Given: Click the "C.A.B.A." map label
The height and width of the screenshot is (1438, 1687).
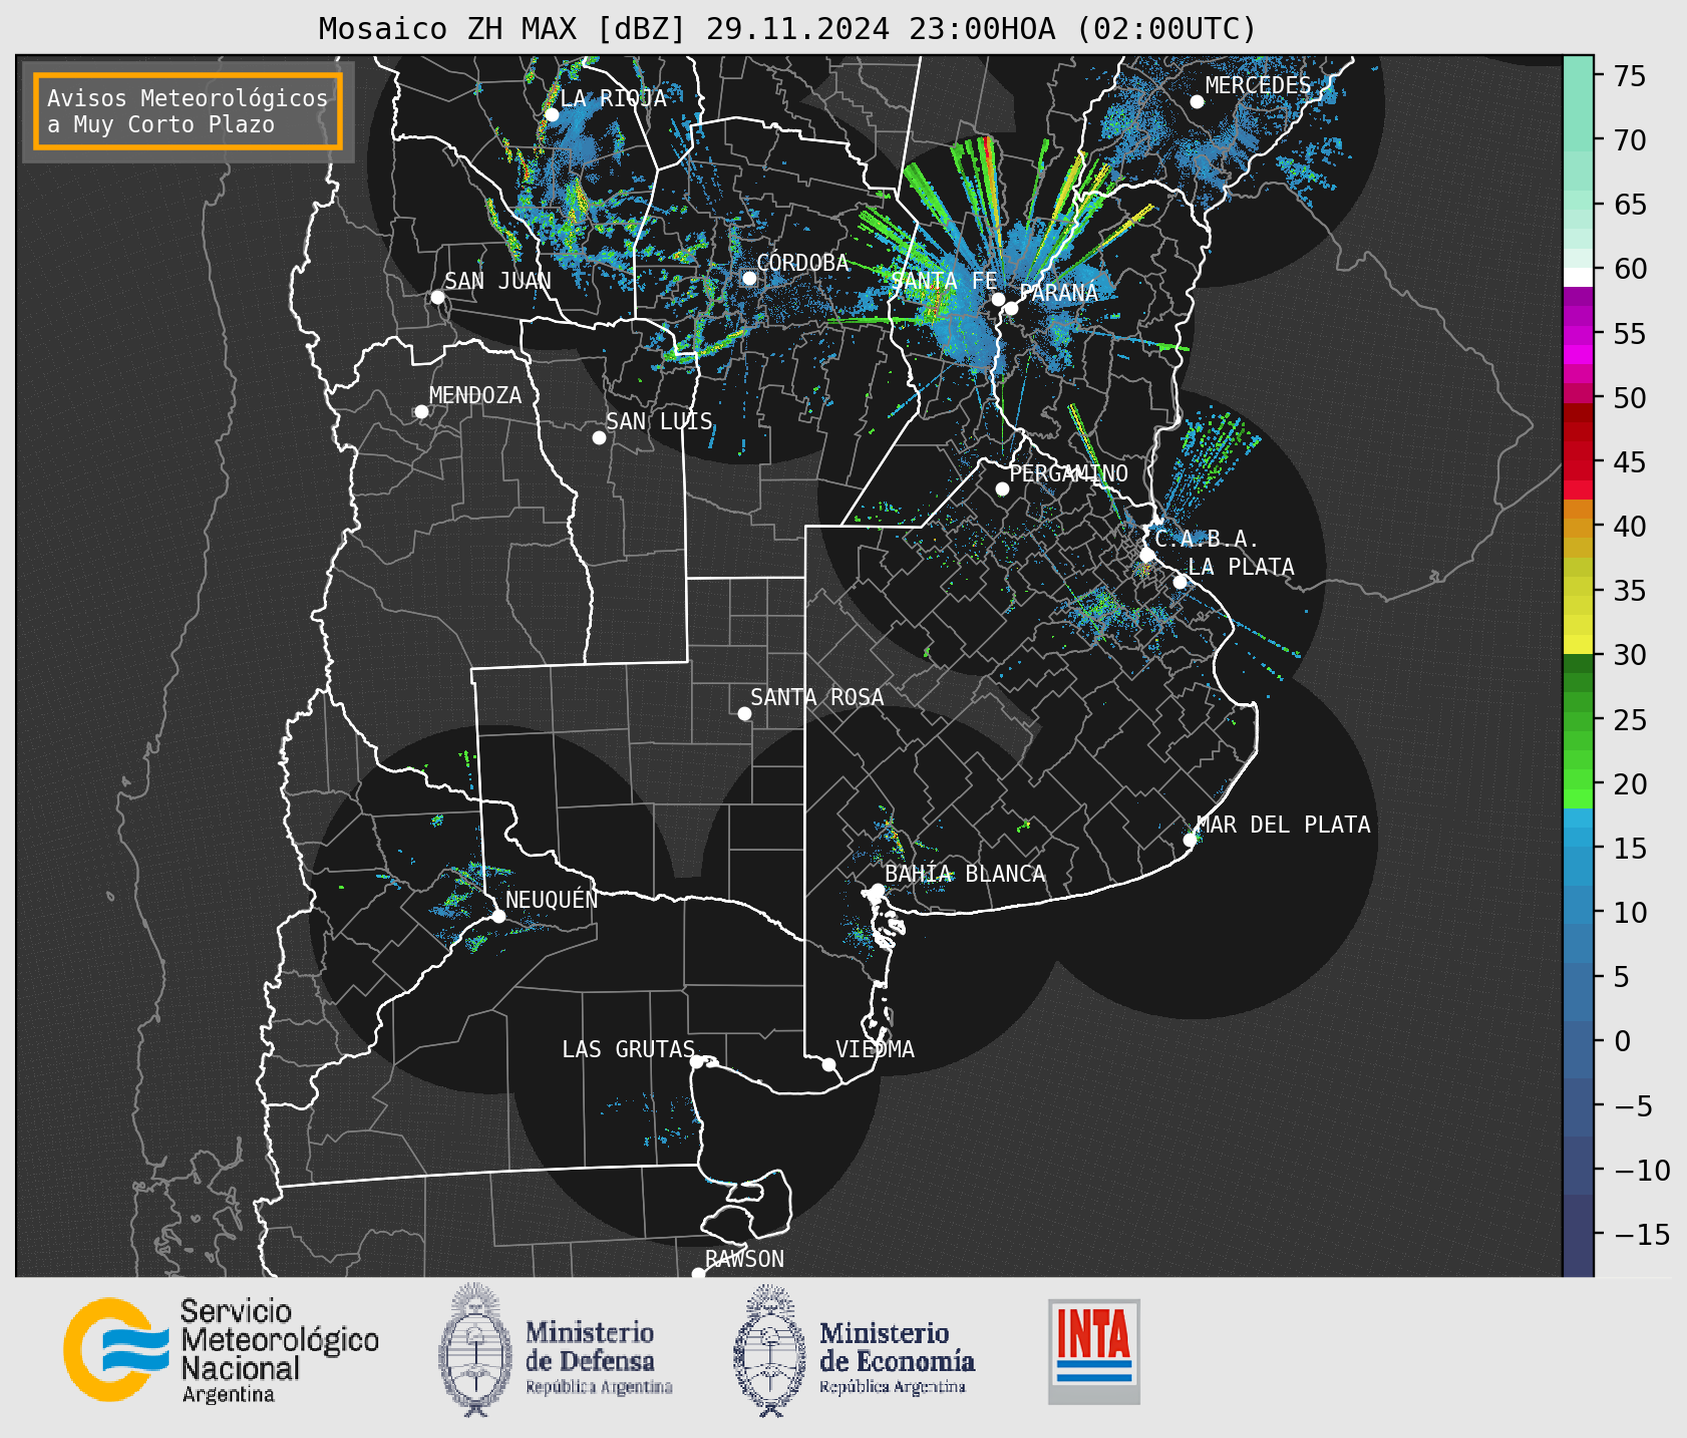Looking at the screenshot, I should point(1206,539).
